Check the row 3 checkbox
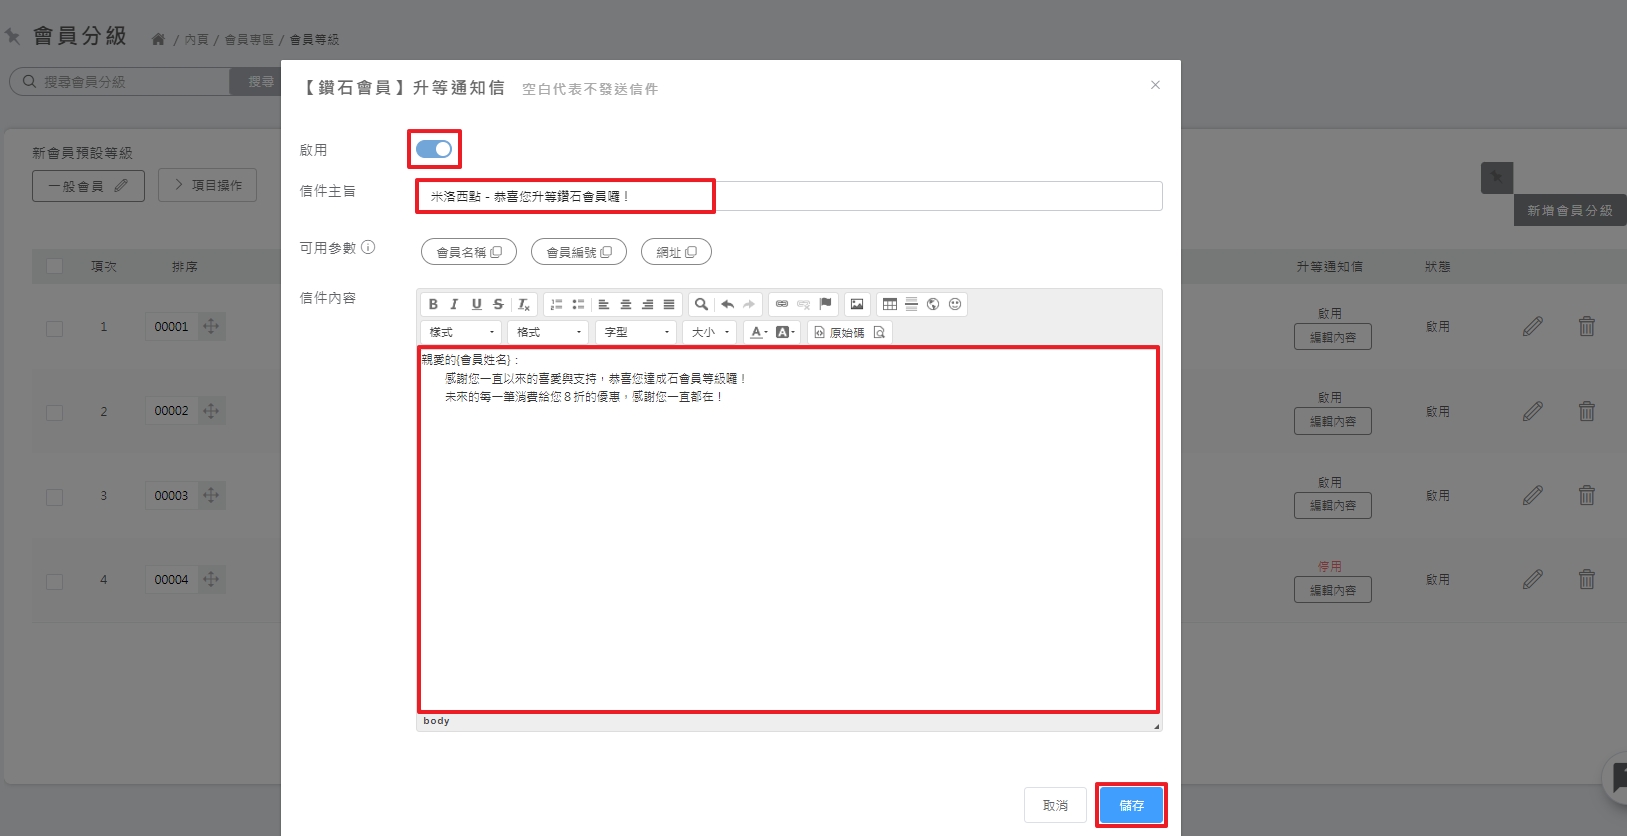 pos(54,497)
